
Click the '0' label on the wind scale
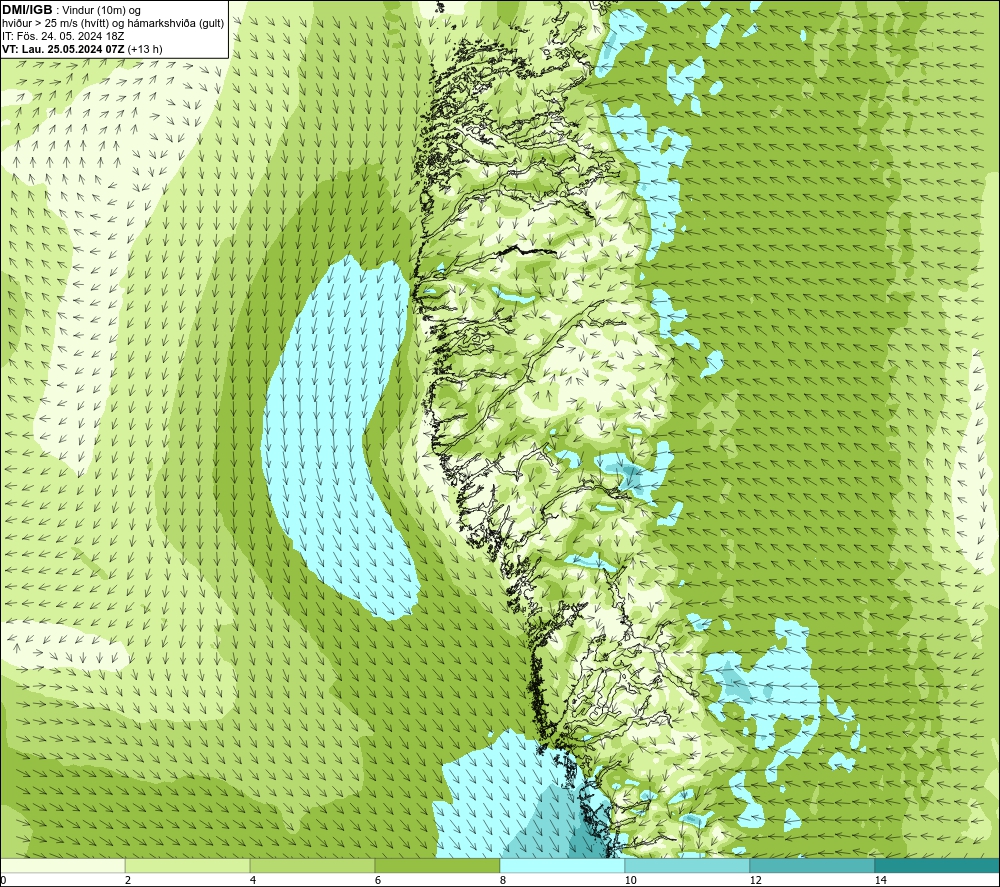point(3,880)
